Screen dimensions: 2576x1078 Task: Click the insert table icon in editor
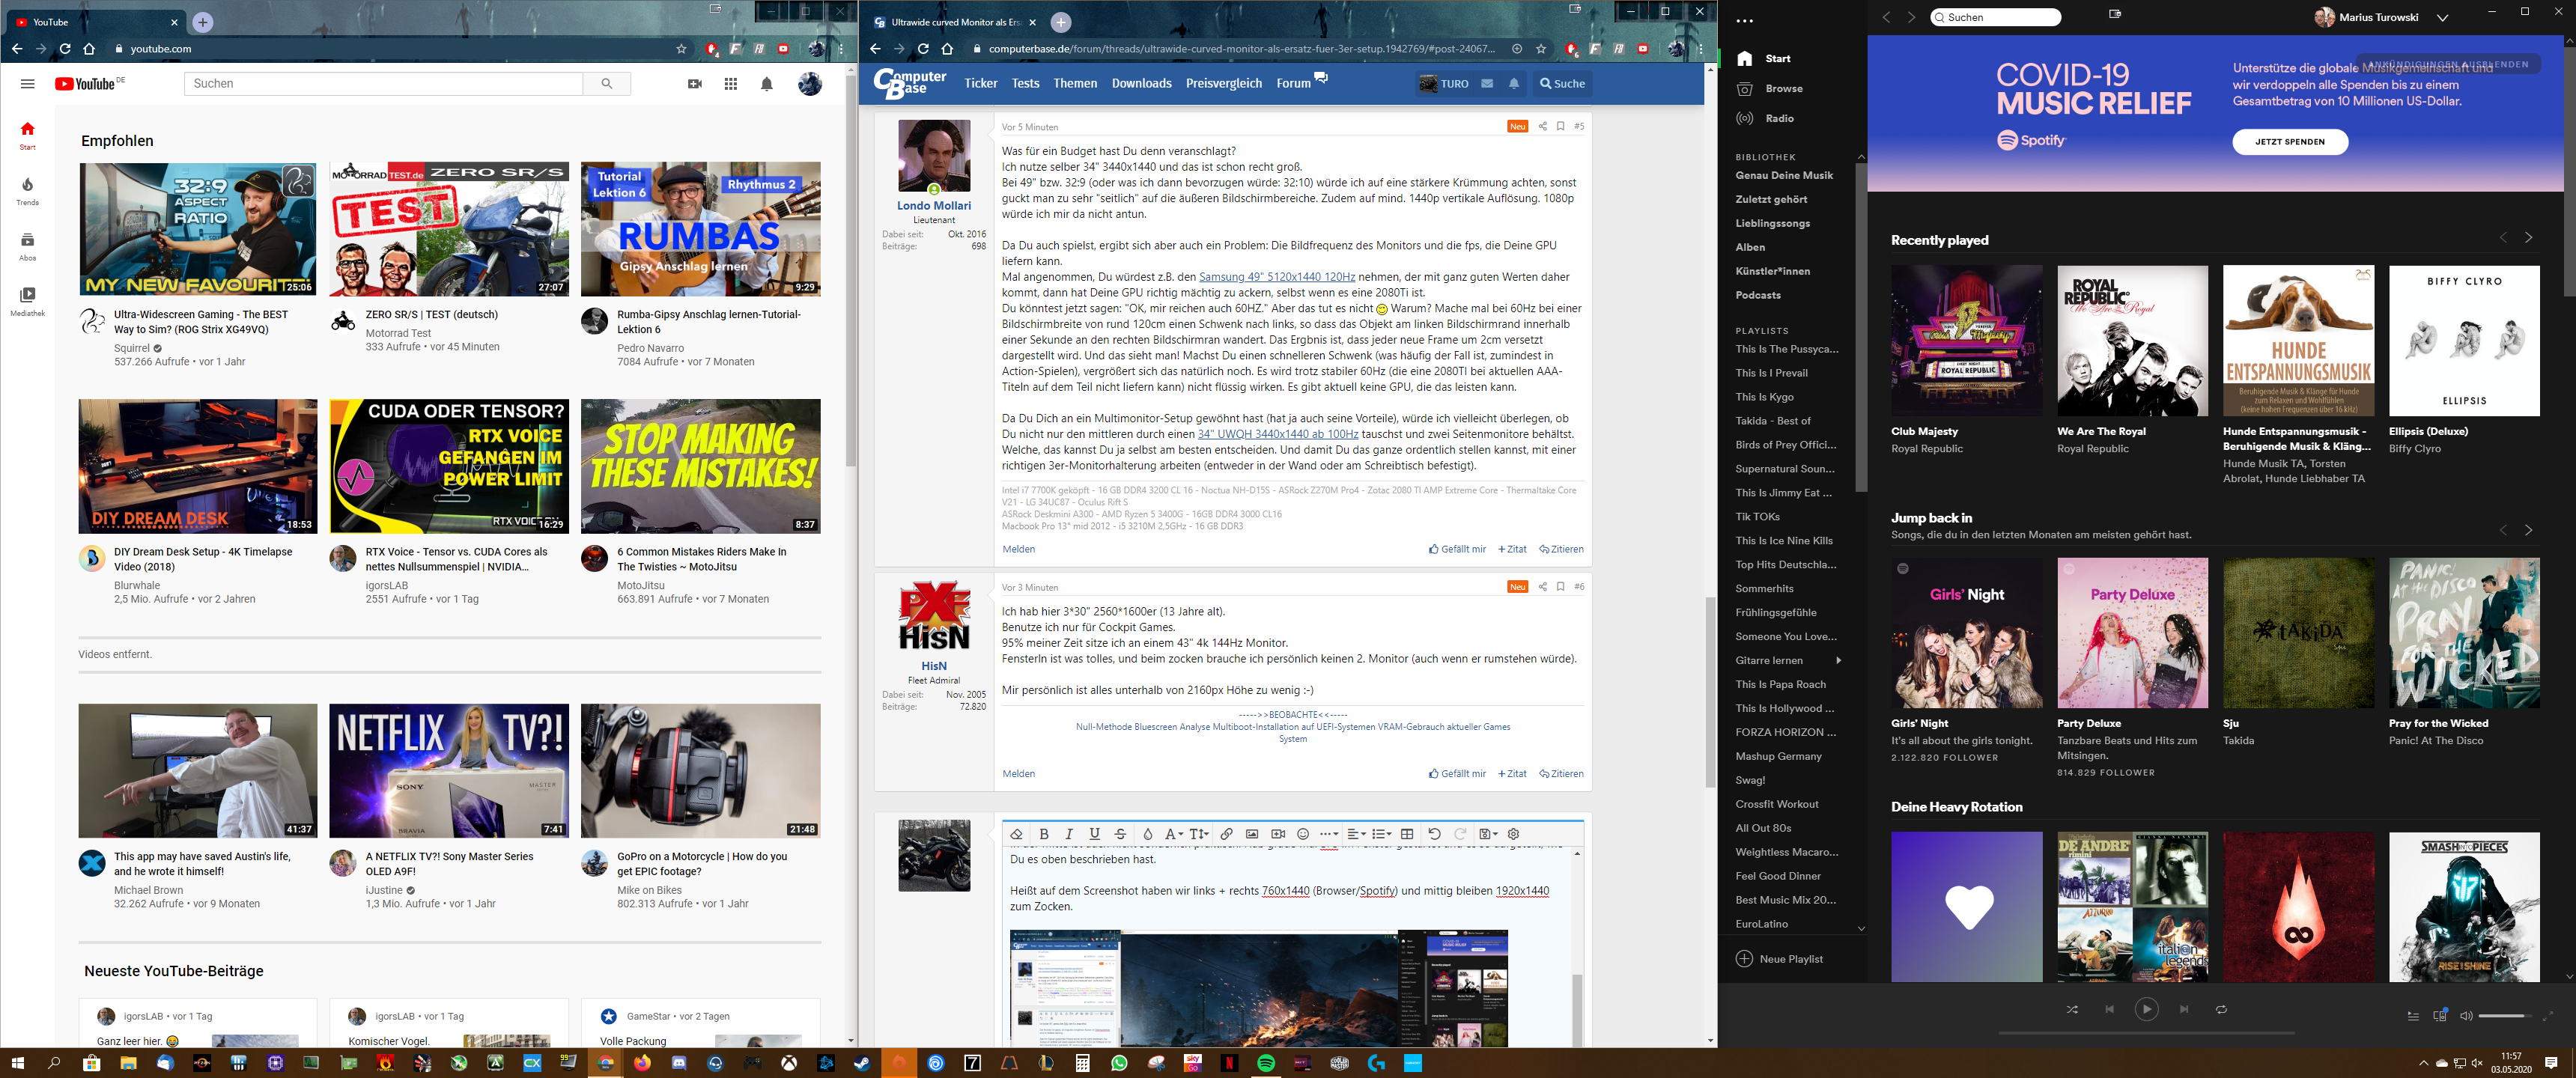click(1407, 834)
